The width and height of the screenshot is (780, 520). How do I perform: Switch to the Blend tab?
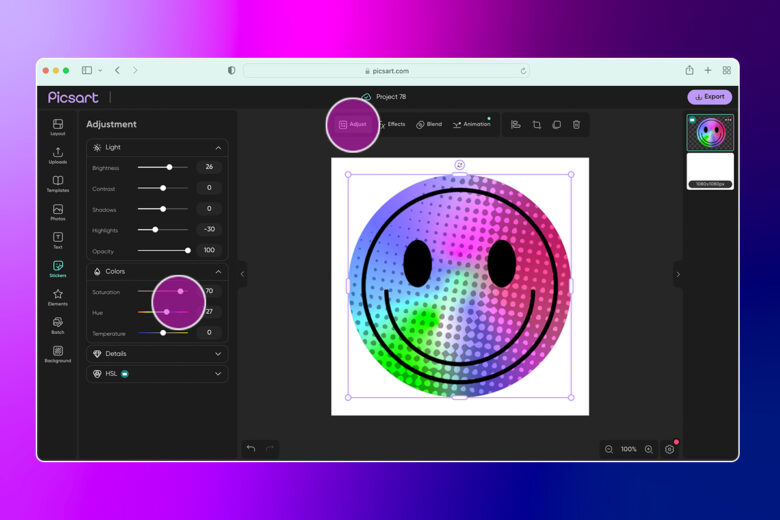pos(429,124)
